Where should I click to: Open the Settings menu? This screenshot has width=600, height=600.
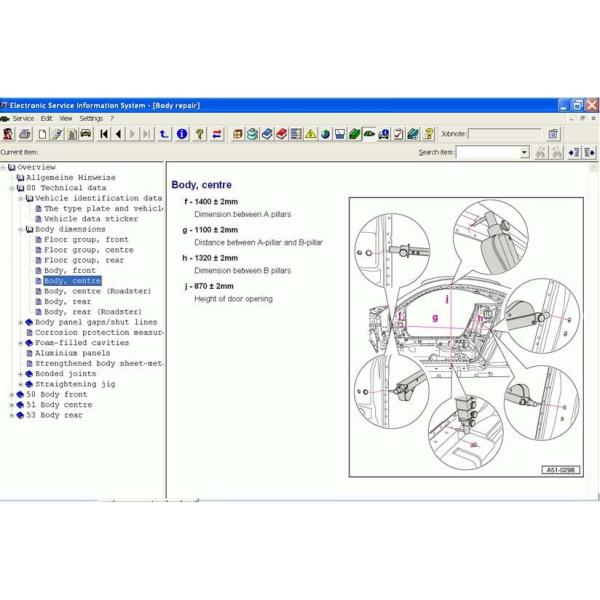91,119
